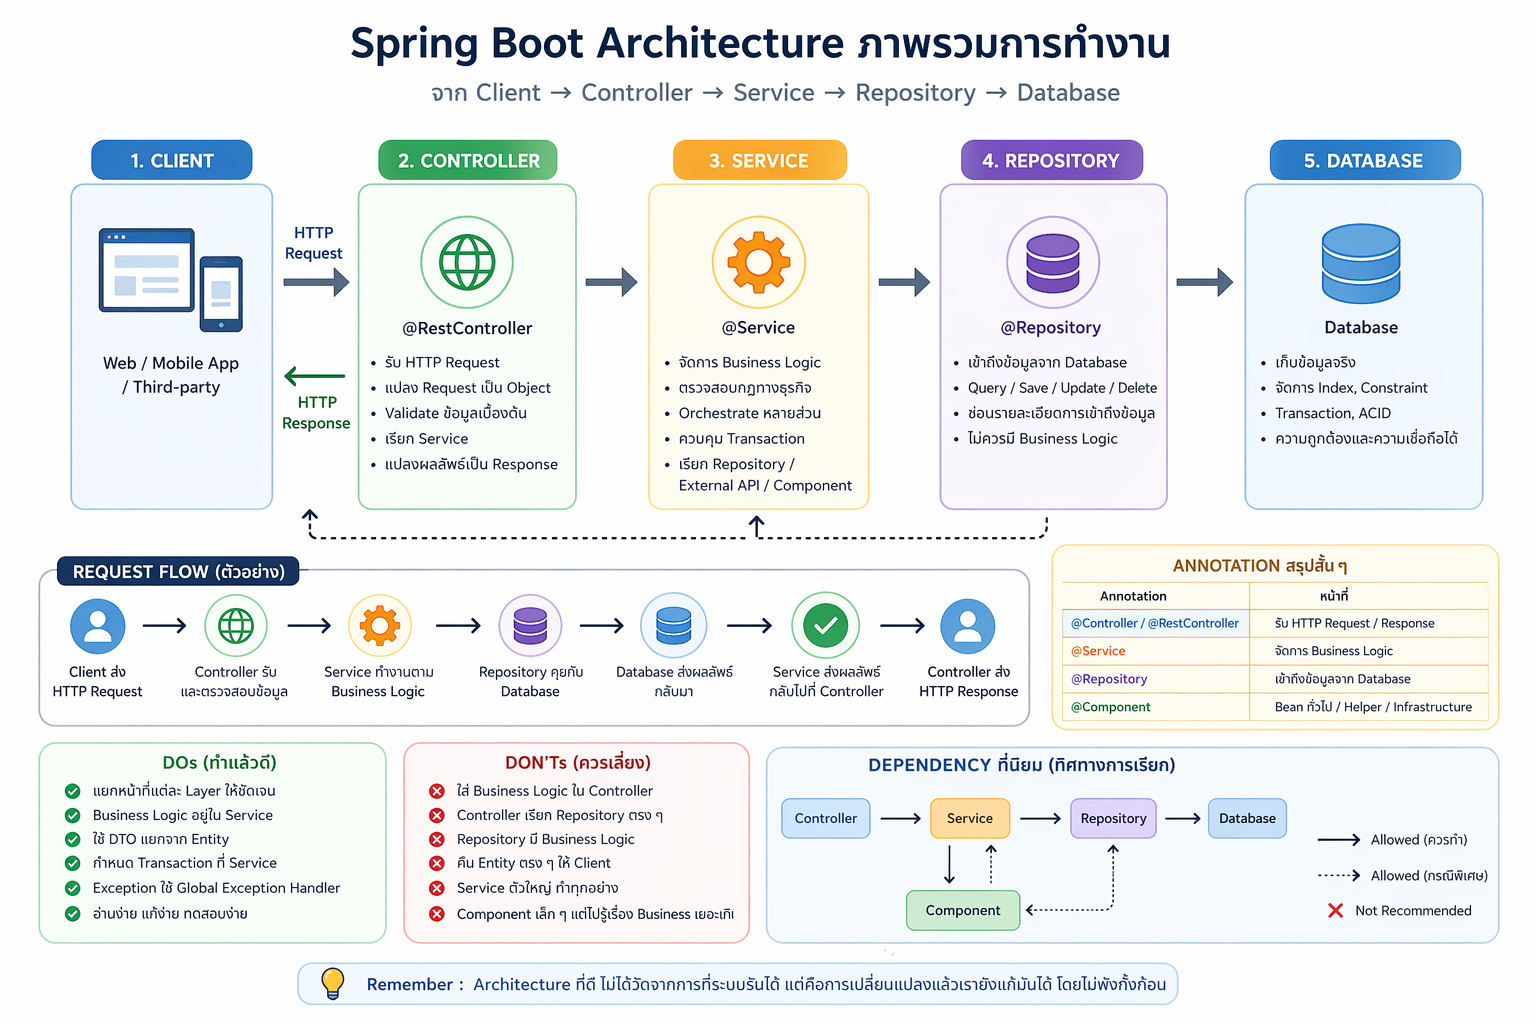The height and width of the screenshot is (1024, 1536).
Task: Click the green check beside 'ใช้ DTO แยกจาก Entity'
Action: [x=73, y=839]
